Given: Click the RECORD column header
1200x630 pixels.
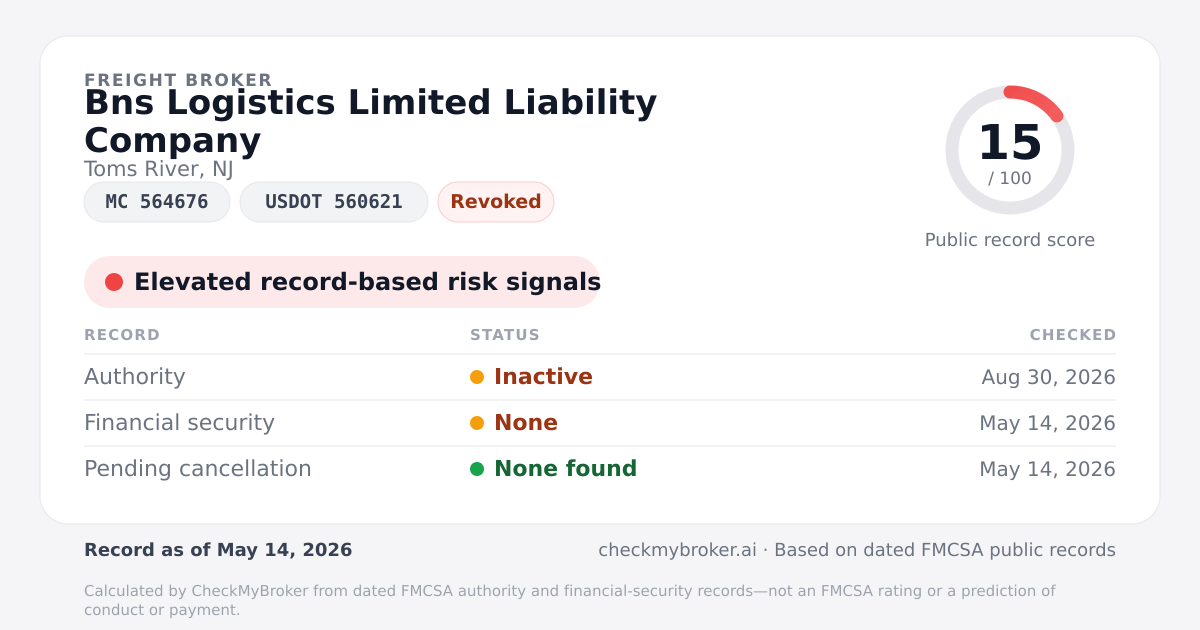Looking at the screenshot, I should (122, 335).
